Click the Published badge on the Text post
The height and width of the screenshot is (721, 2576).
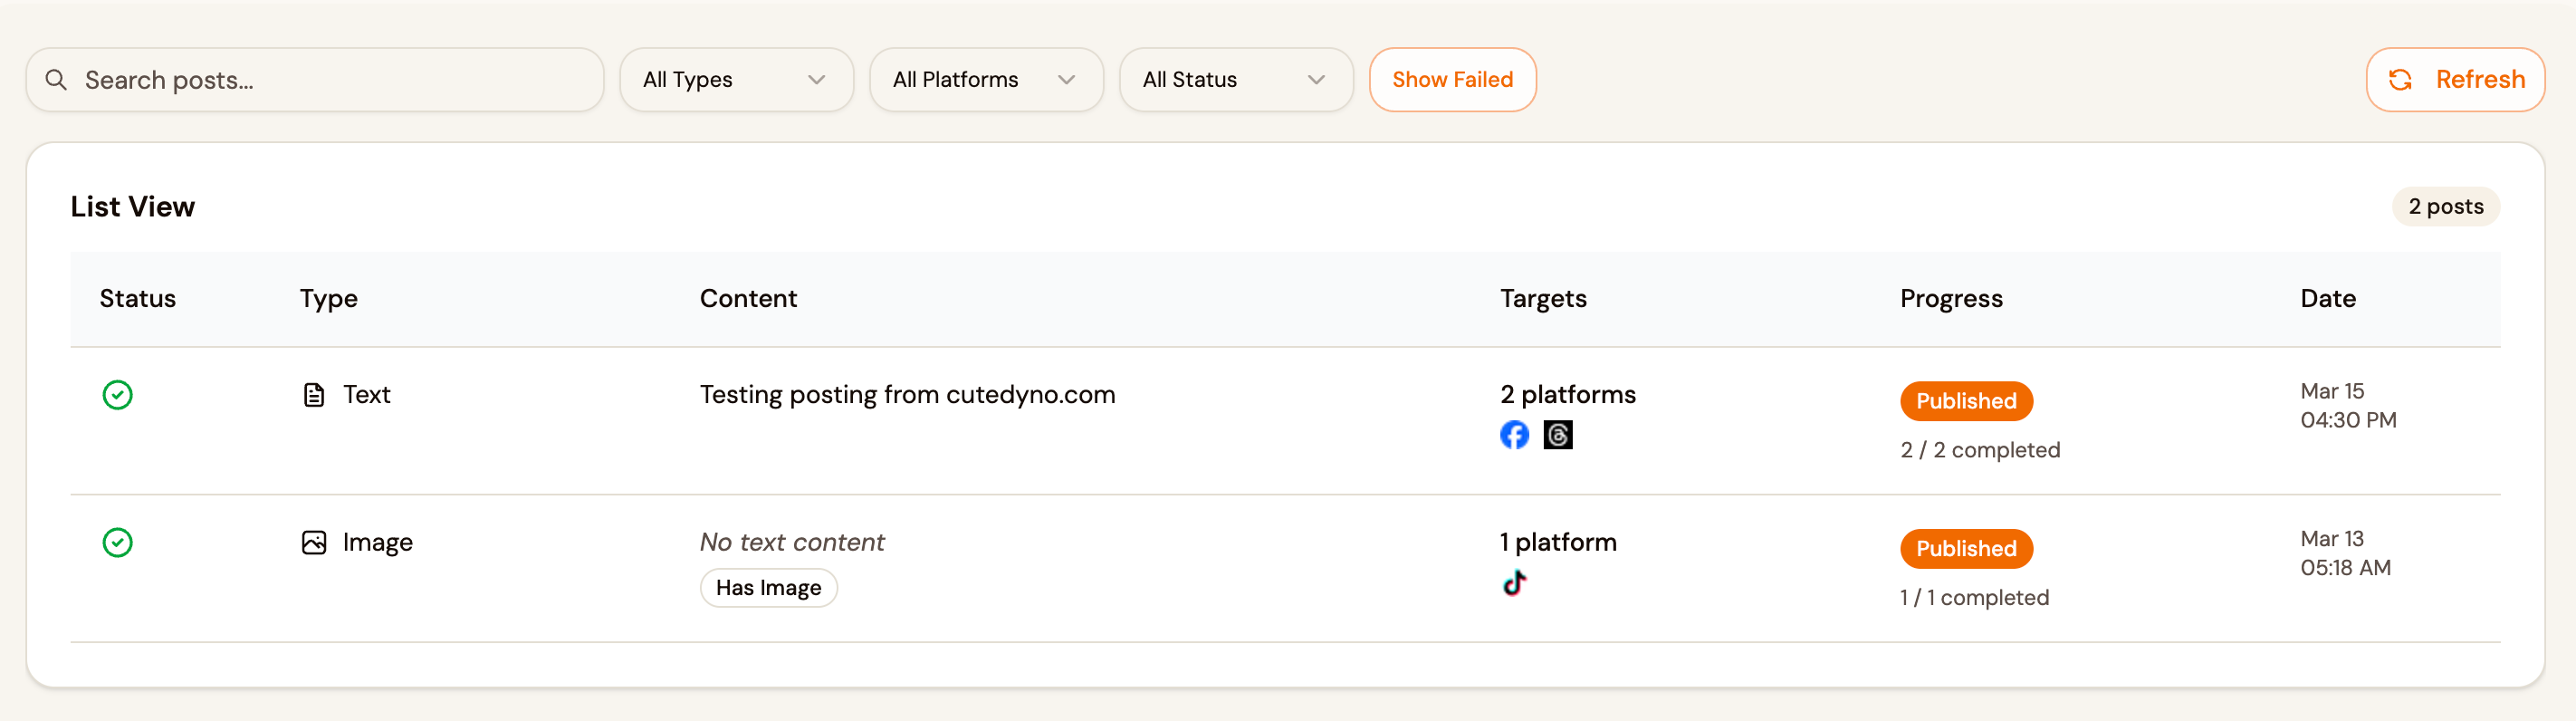tap(1966, 401)
